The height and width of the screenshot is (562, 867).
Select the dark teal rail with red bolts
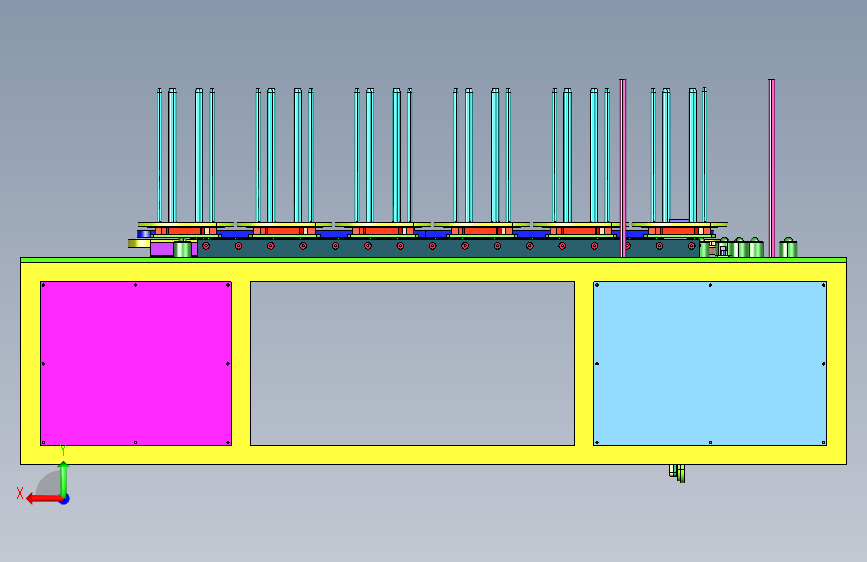point(448,247)
